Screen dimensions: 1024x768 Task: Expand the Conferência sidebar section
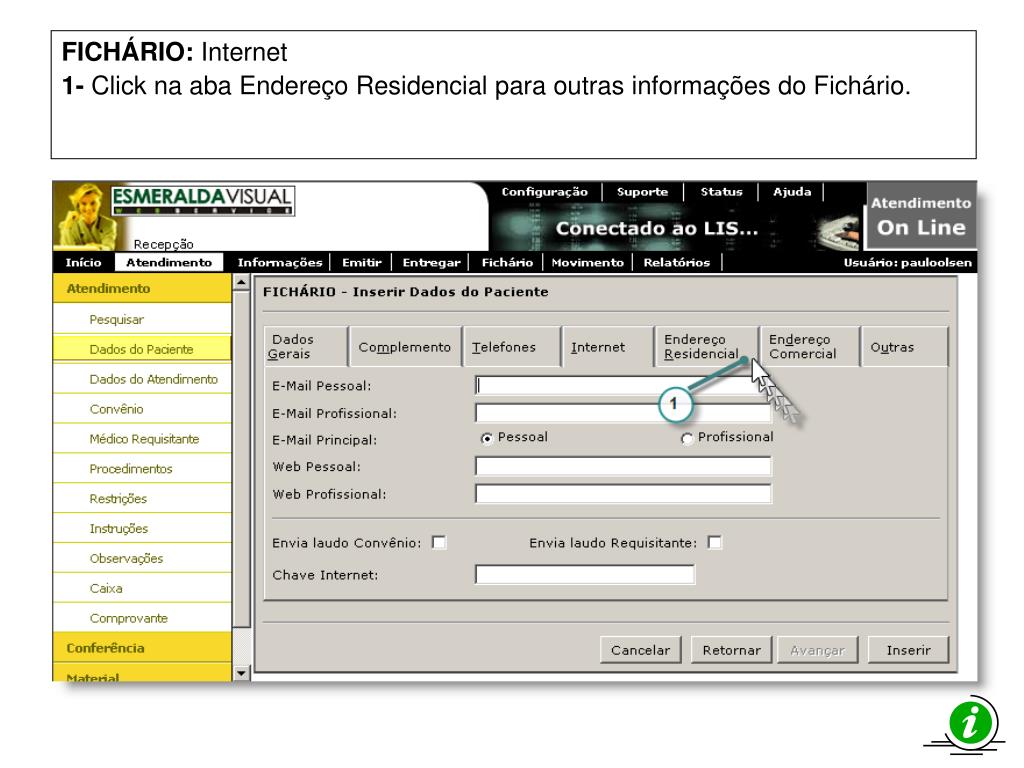coord(142,648)
